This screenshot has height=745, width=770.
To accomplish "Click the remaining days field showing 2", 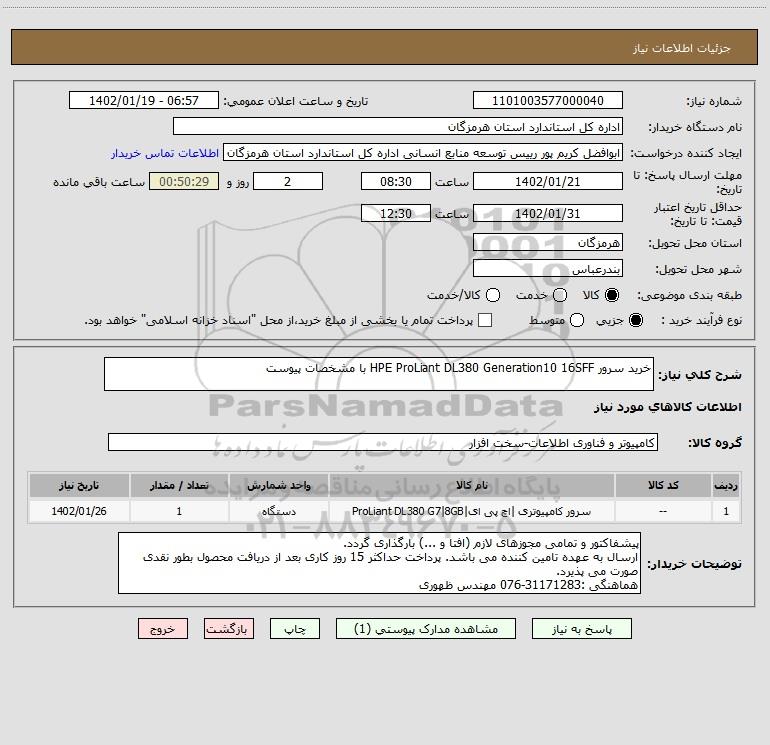I will 288,181.
